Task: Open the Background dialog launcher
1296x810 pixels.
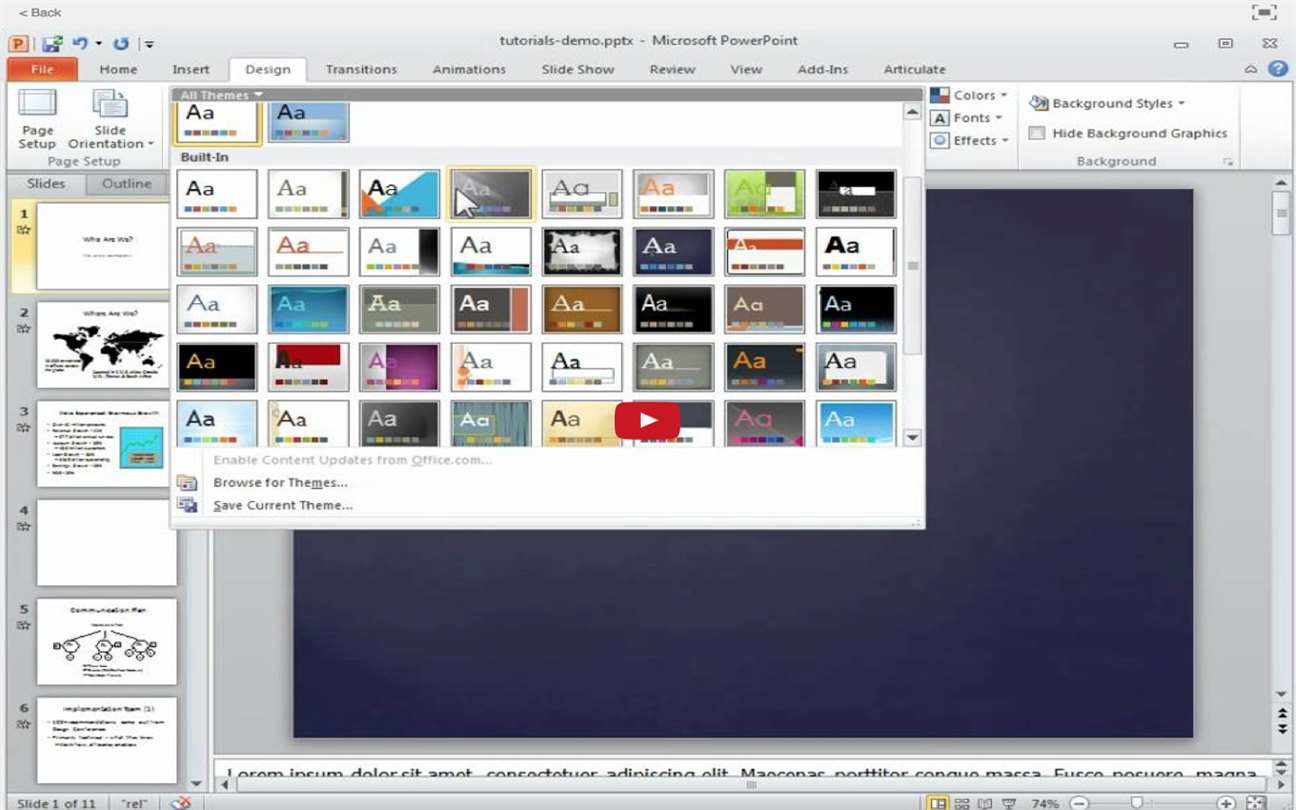Action: tap(1227, 162)
